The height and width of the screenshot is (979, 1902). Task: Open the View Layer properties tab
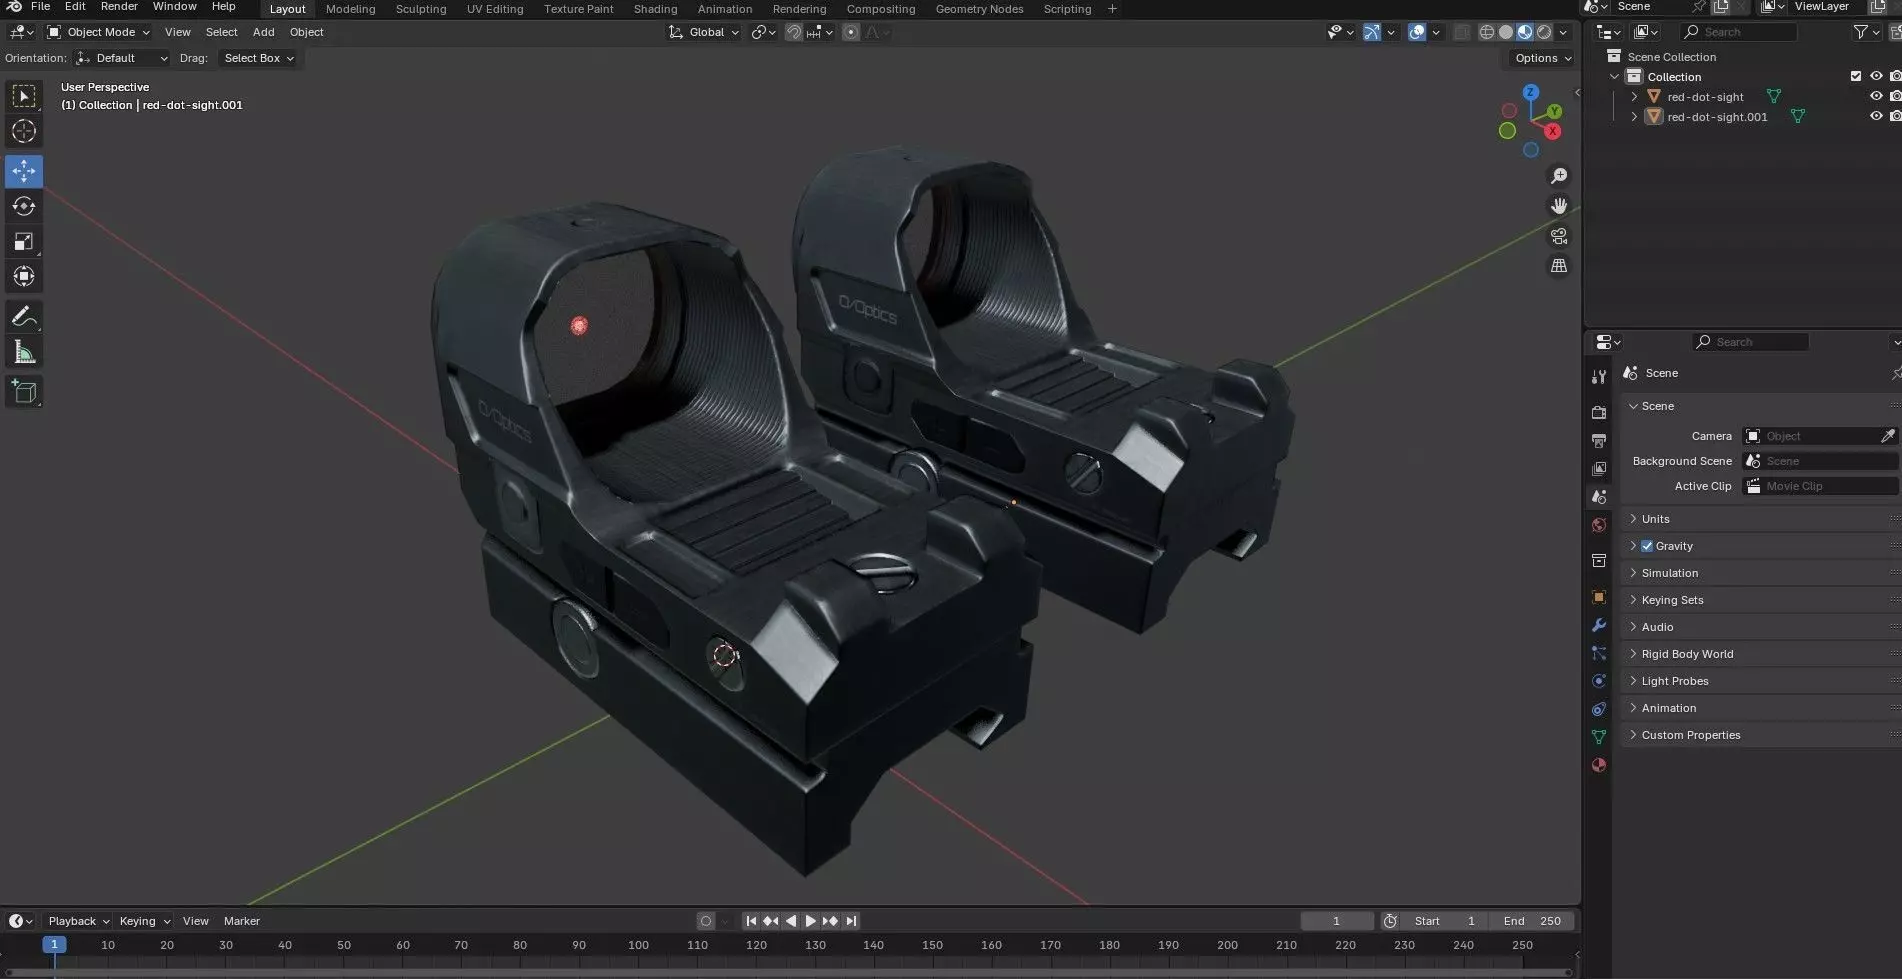(1599, 468)
